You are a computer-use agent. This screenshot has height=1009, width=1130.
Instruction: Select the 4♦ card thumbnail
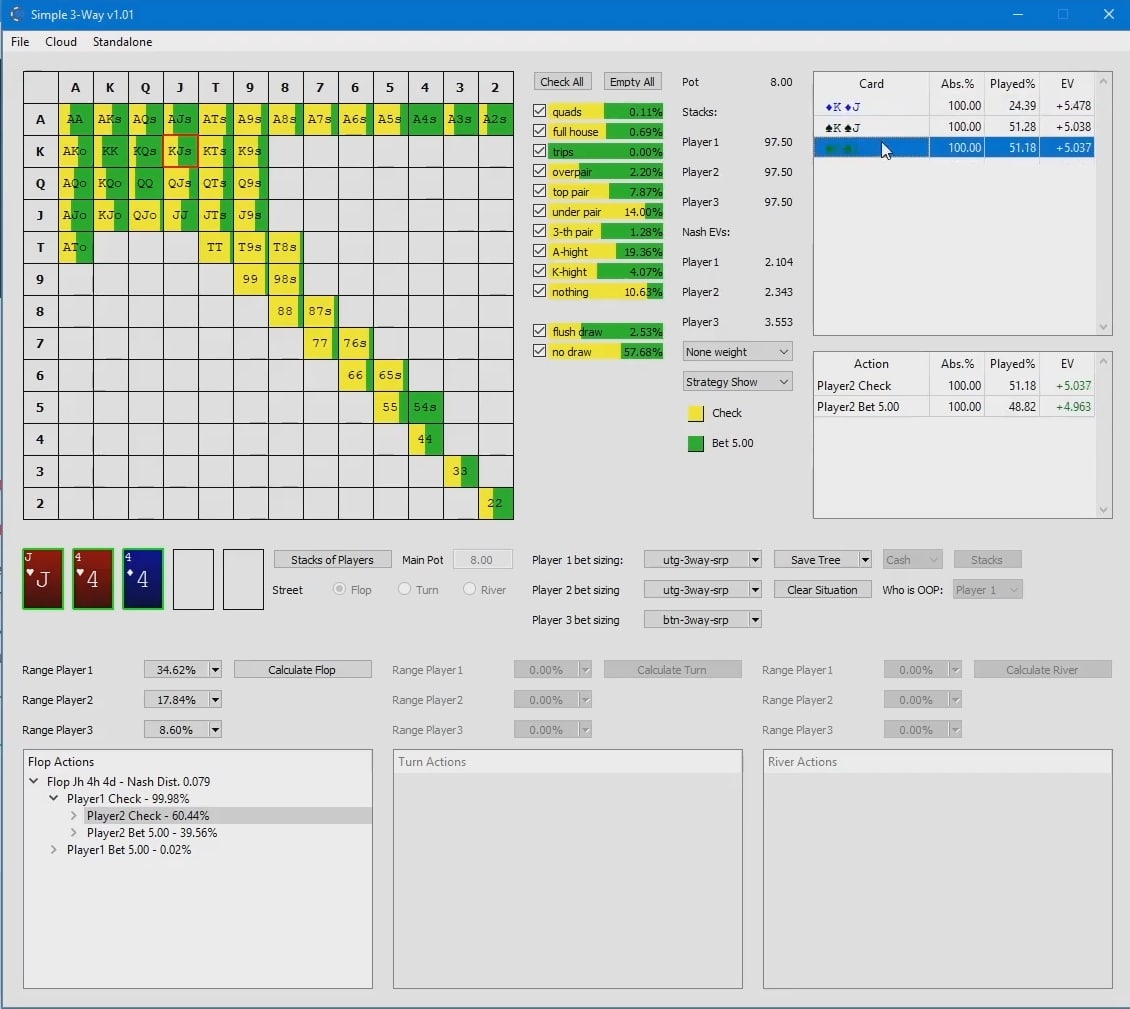tap(142, 578)
